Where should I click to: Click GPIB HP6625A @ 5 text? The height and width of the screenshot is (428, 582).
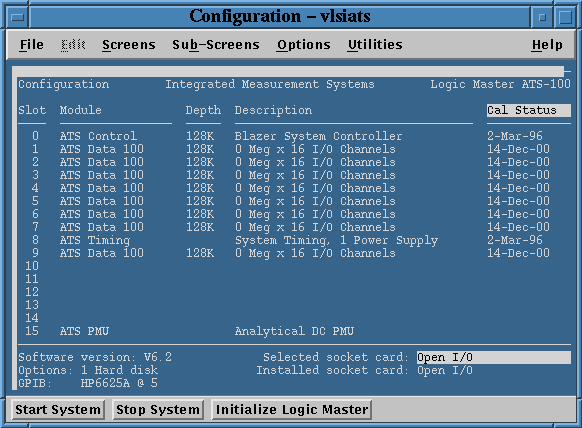[88, 383]
